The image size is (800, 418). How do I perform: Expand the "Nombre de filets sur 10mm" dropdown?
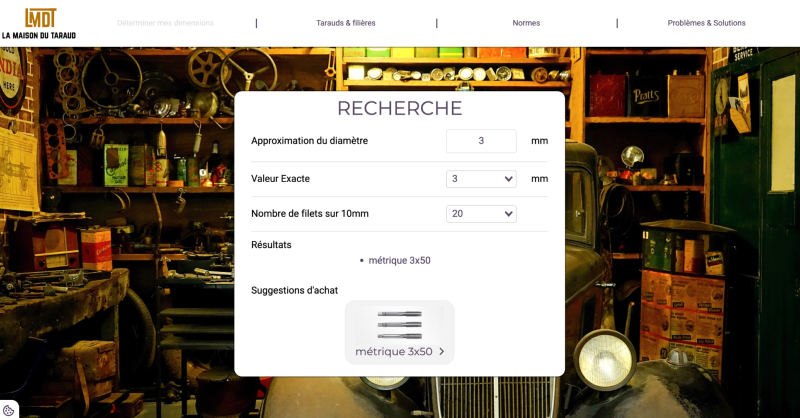[x=481, y=214]
